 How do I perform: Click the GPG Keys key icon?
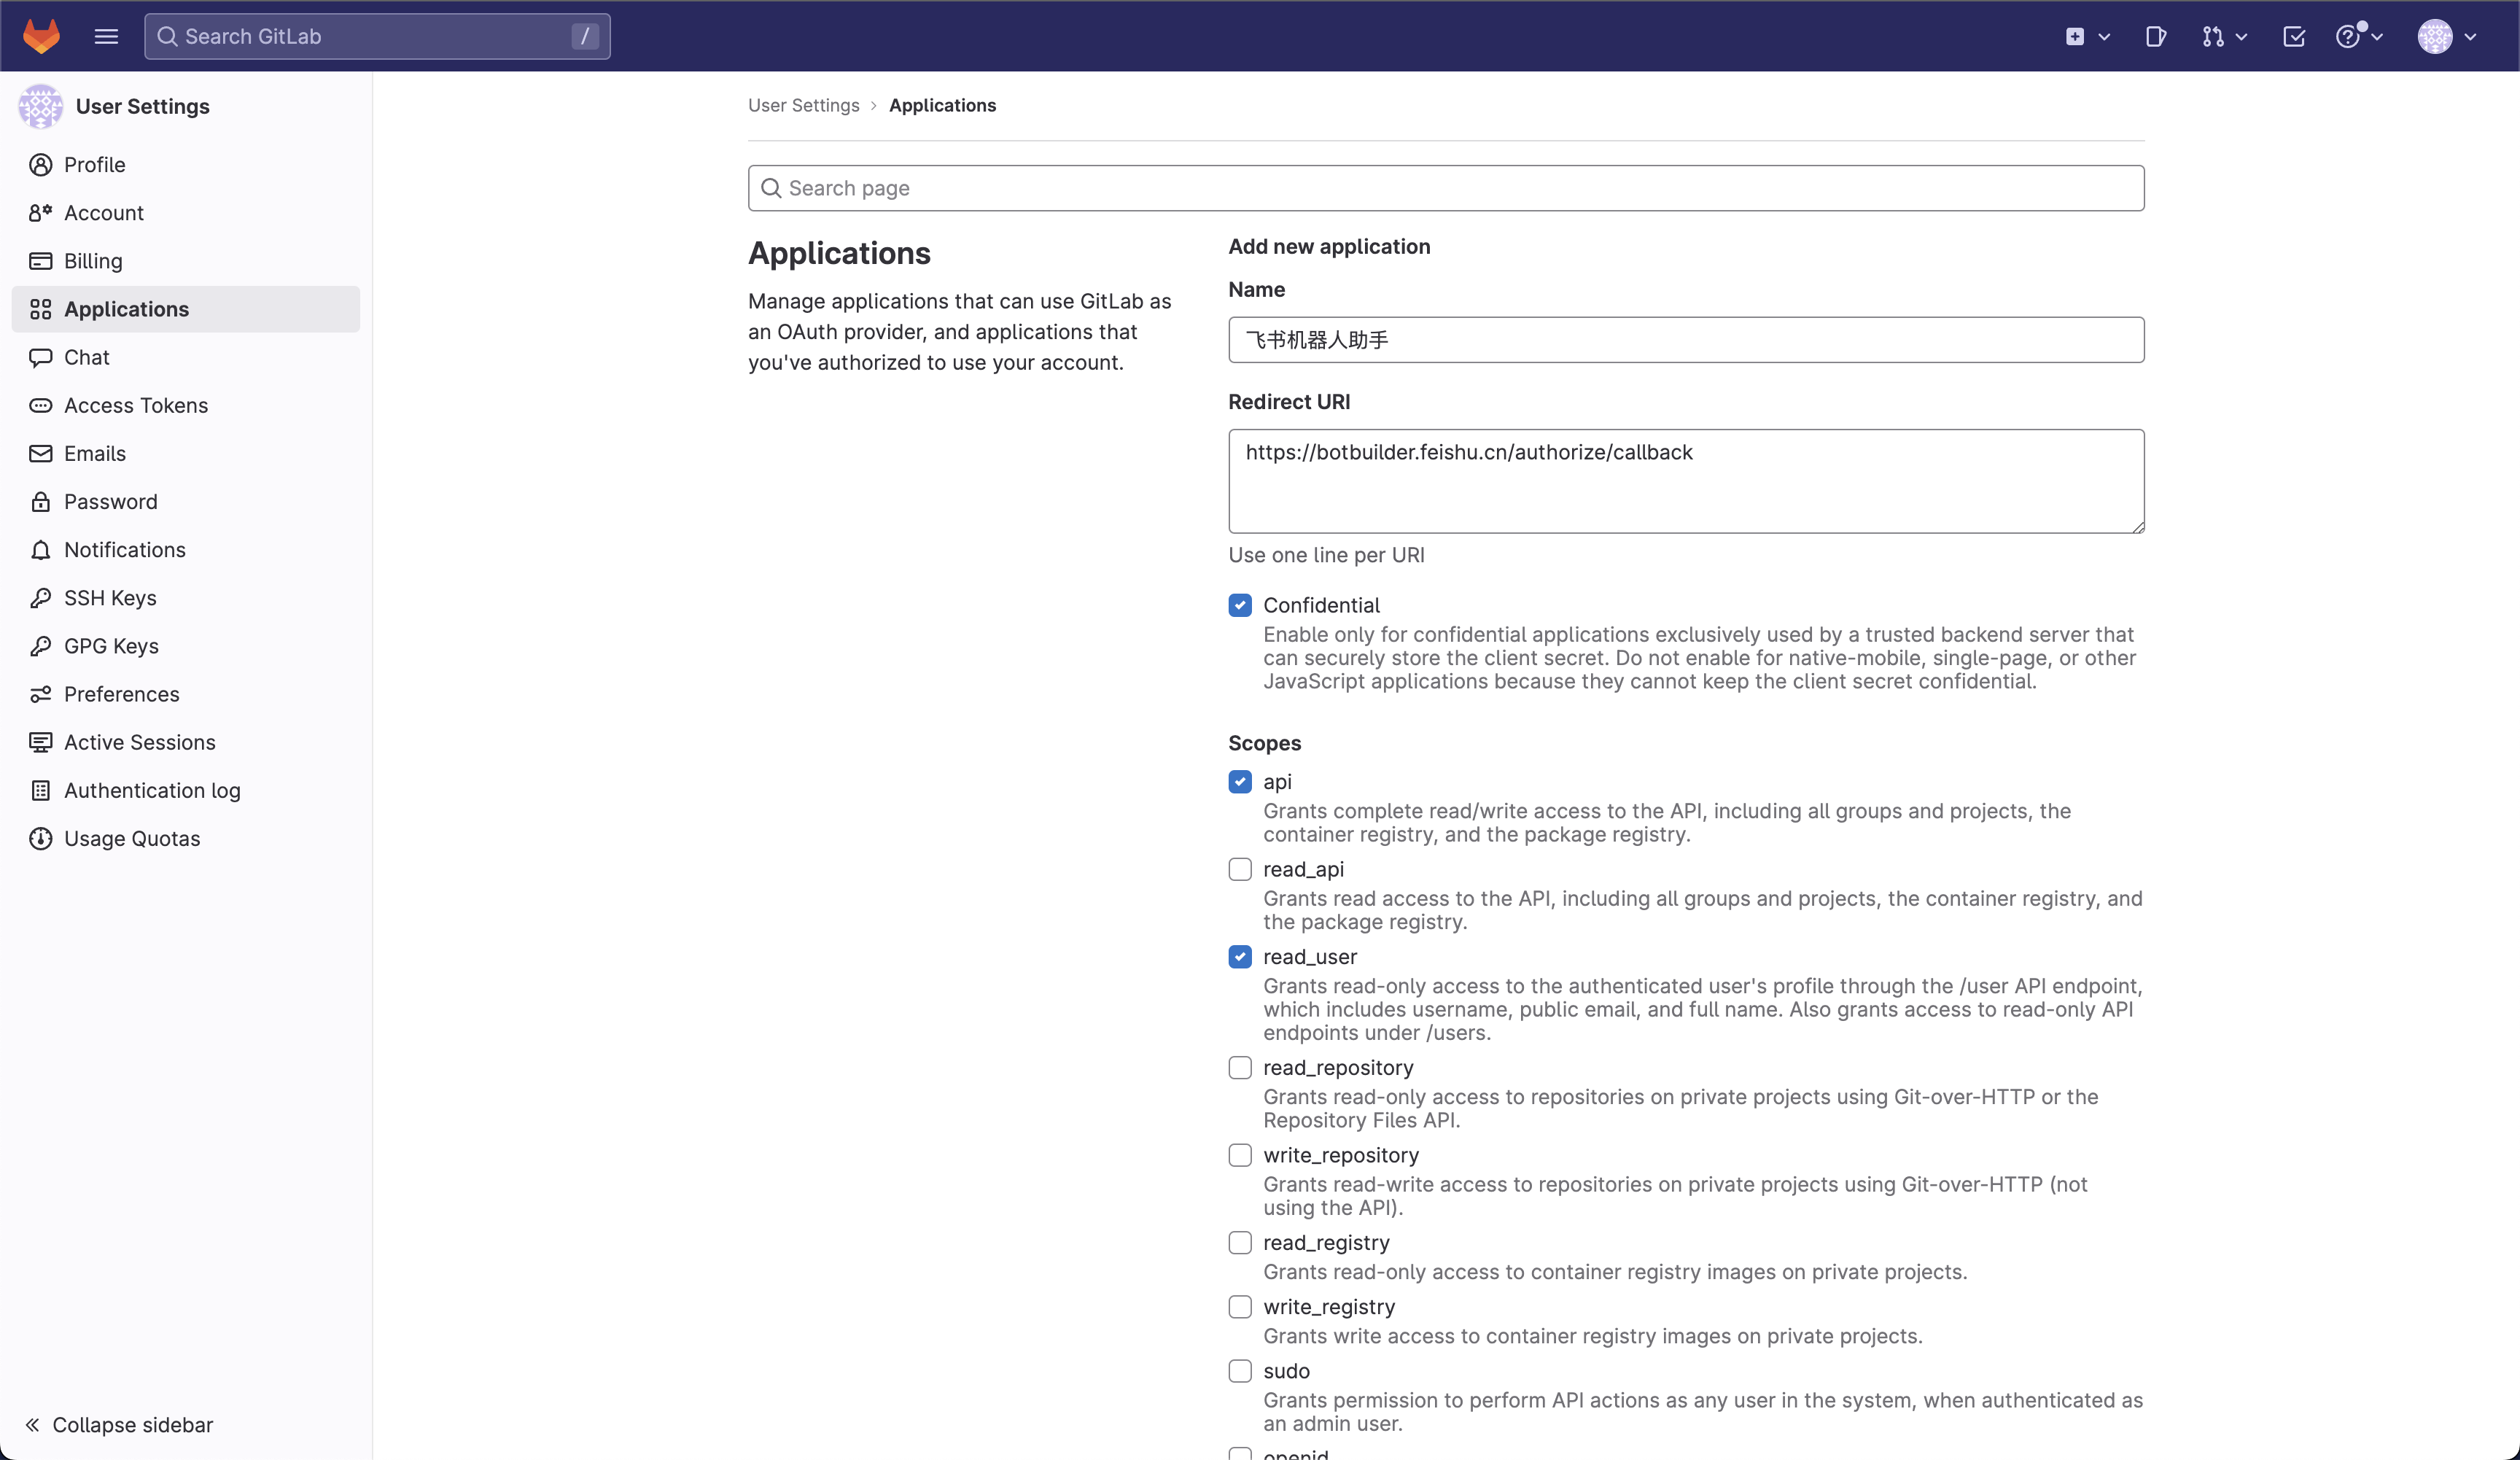[40, 646]
